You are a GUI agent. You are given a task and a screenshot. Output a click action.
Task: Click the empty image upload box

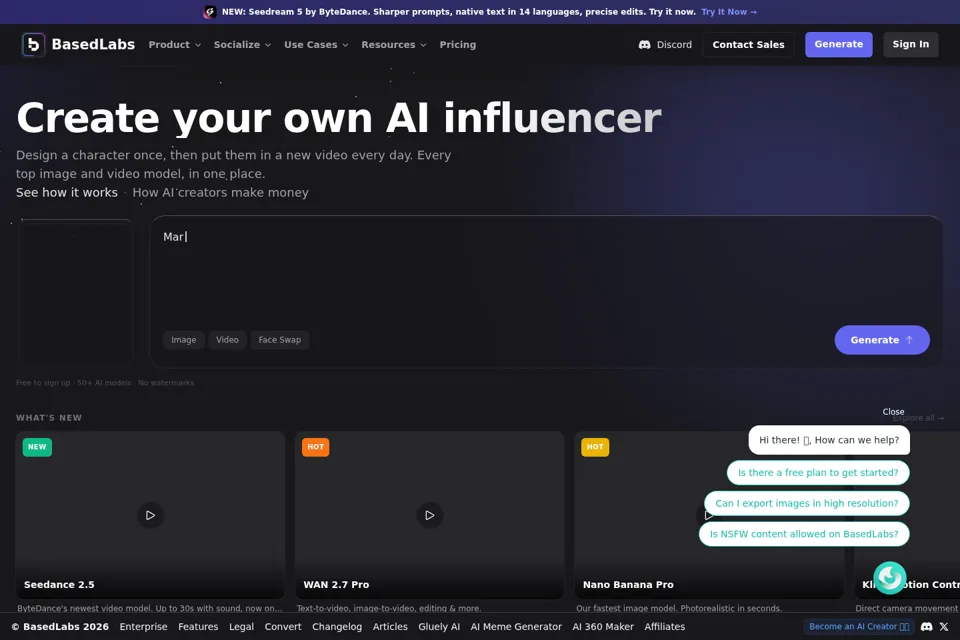(75, 293)
